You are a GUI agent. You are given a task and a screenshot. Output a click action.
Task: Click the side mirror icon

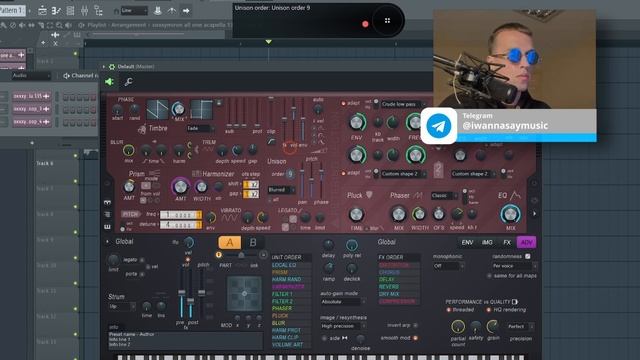tap(345, 338)
